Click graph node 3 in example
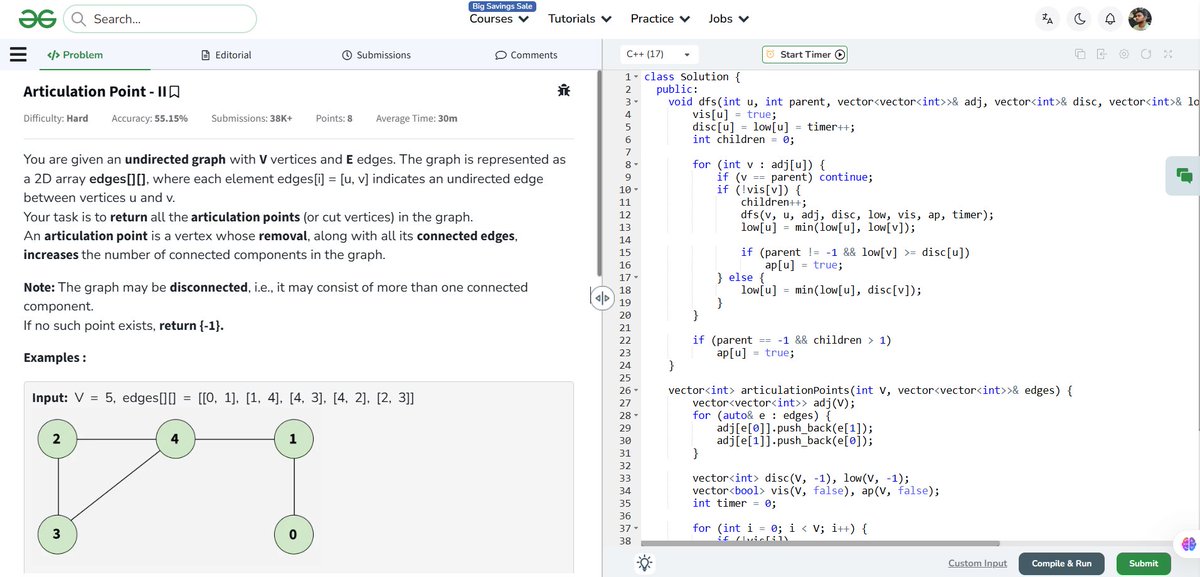This screenshot has height=577, width=1200. (57, 535)
